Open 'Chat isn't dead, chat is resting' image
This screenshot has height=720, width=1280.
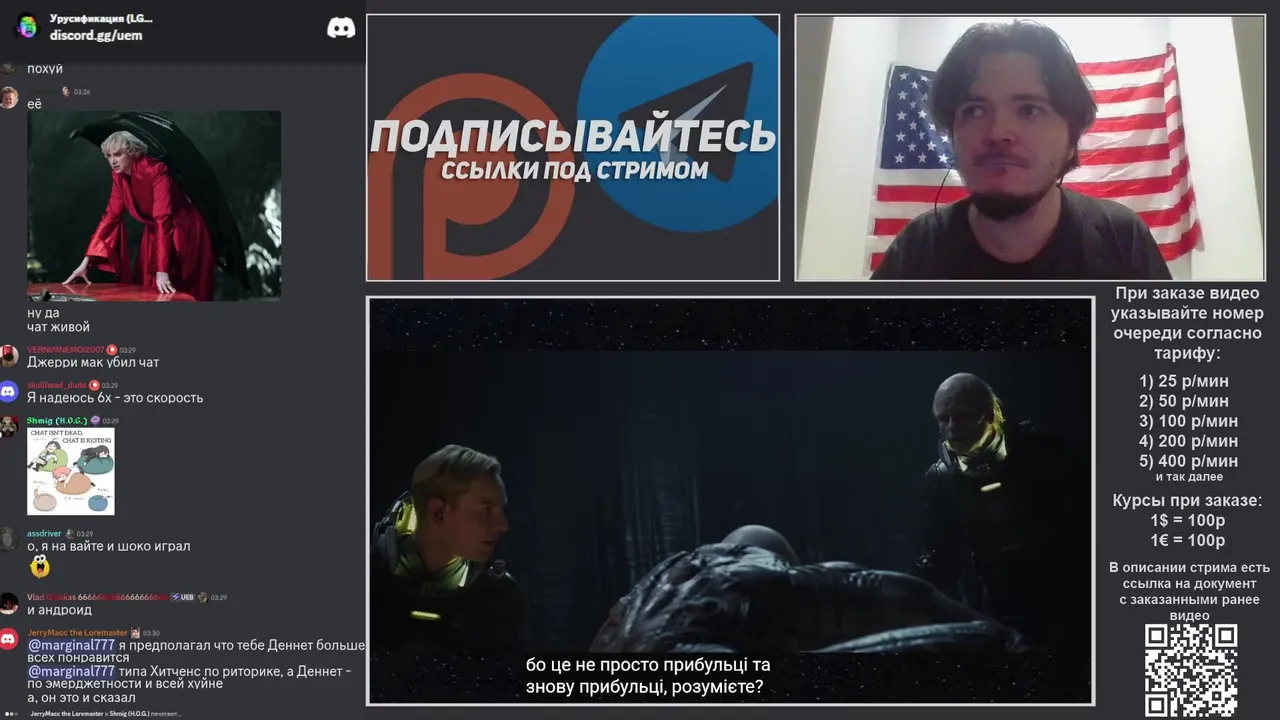(71, 471)
